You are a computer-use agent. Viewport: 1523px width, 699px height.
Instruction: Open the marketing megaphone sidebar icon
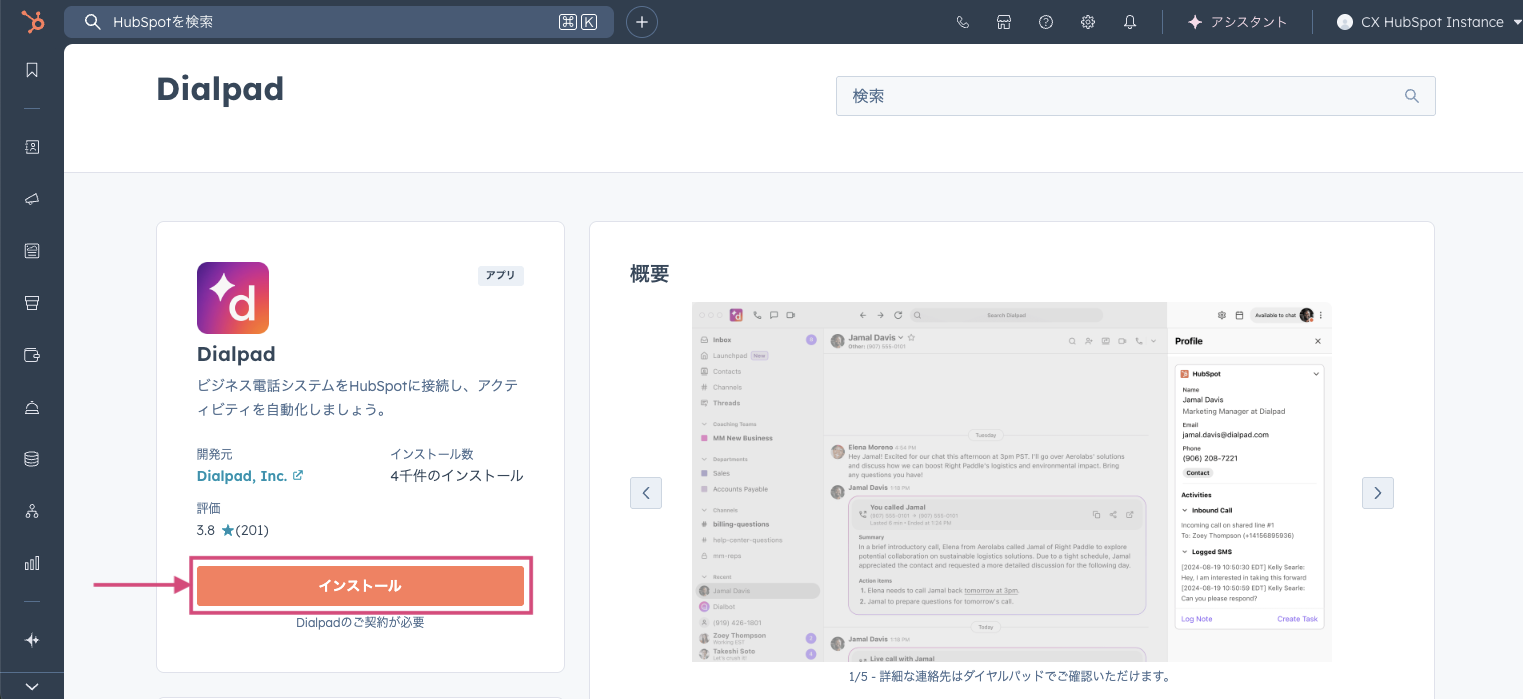[32, 199]
